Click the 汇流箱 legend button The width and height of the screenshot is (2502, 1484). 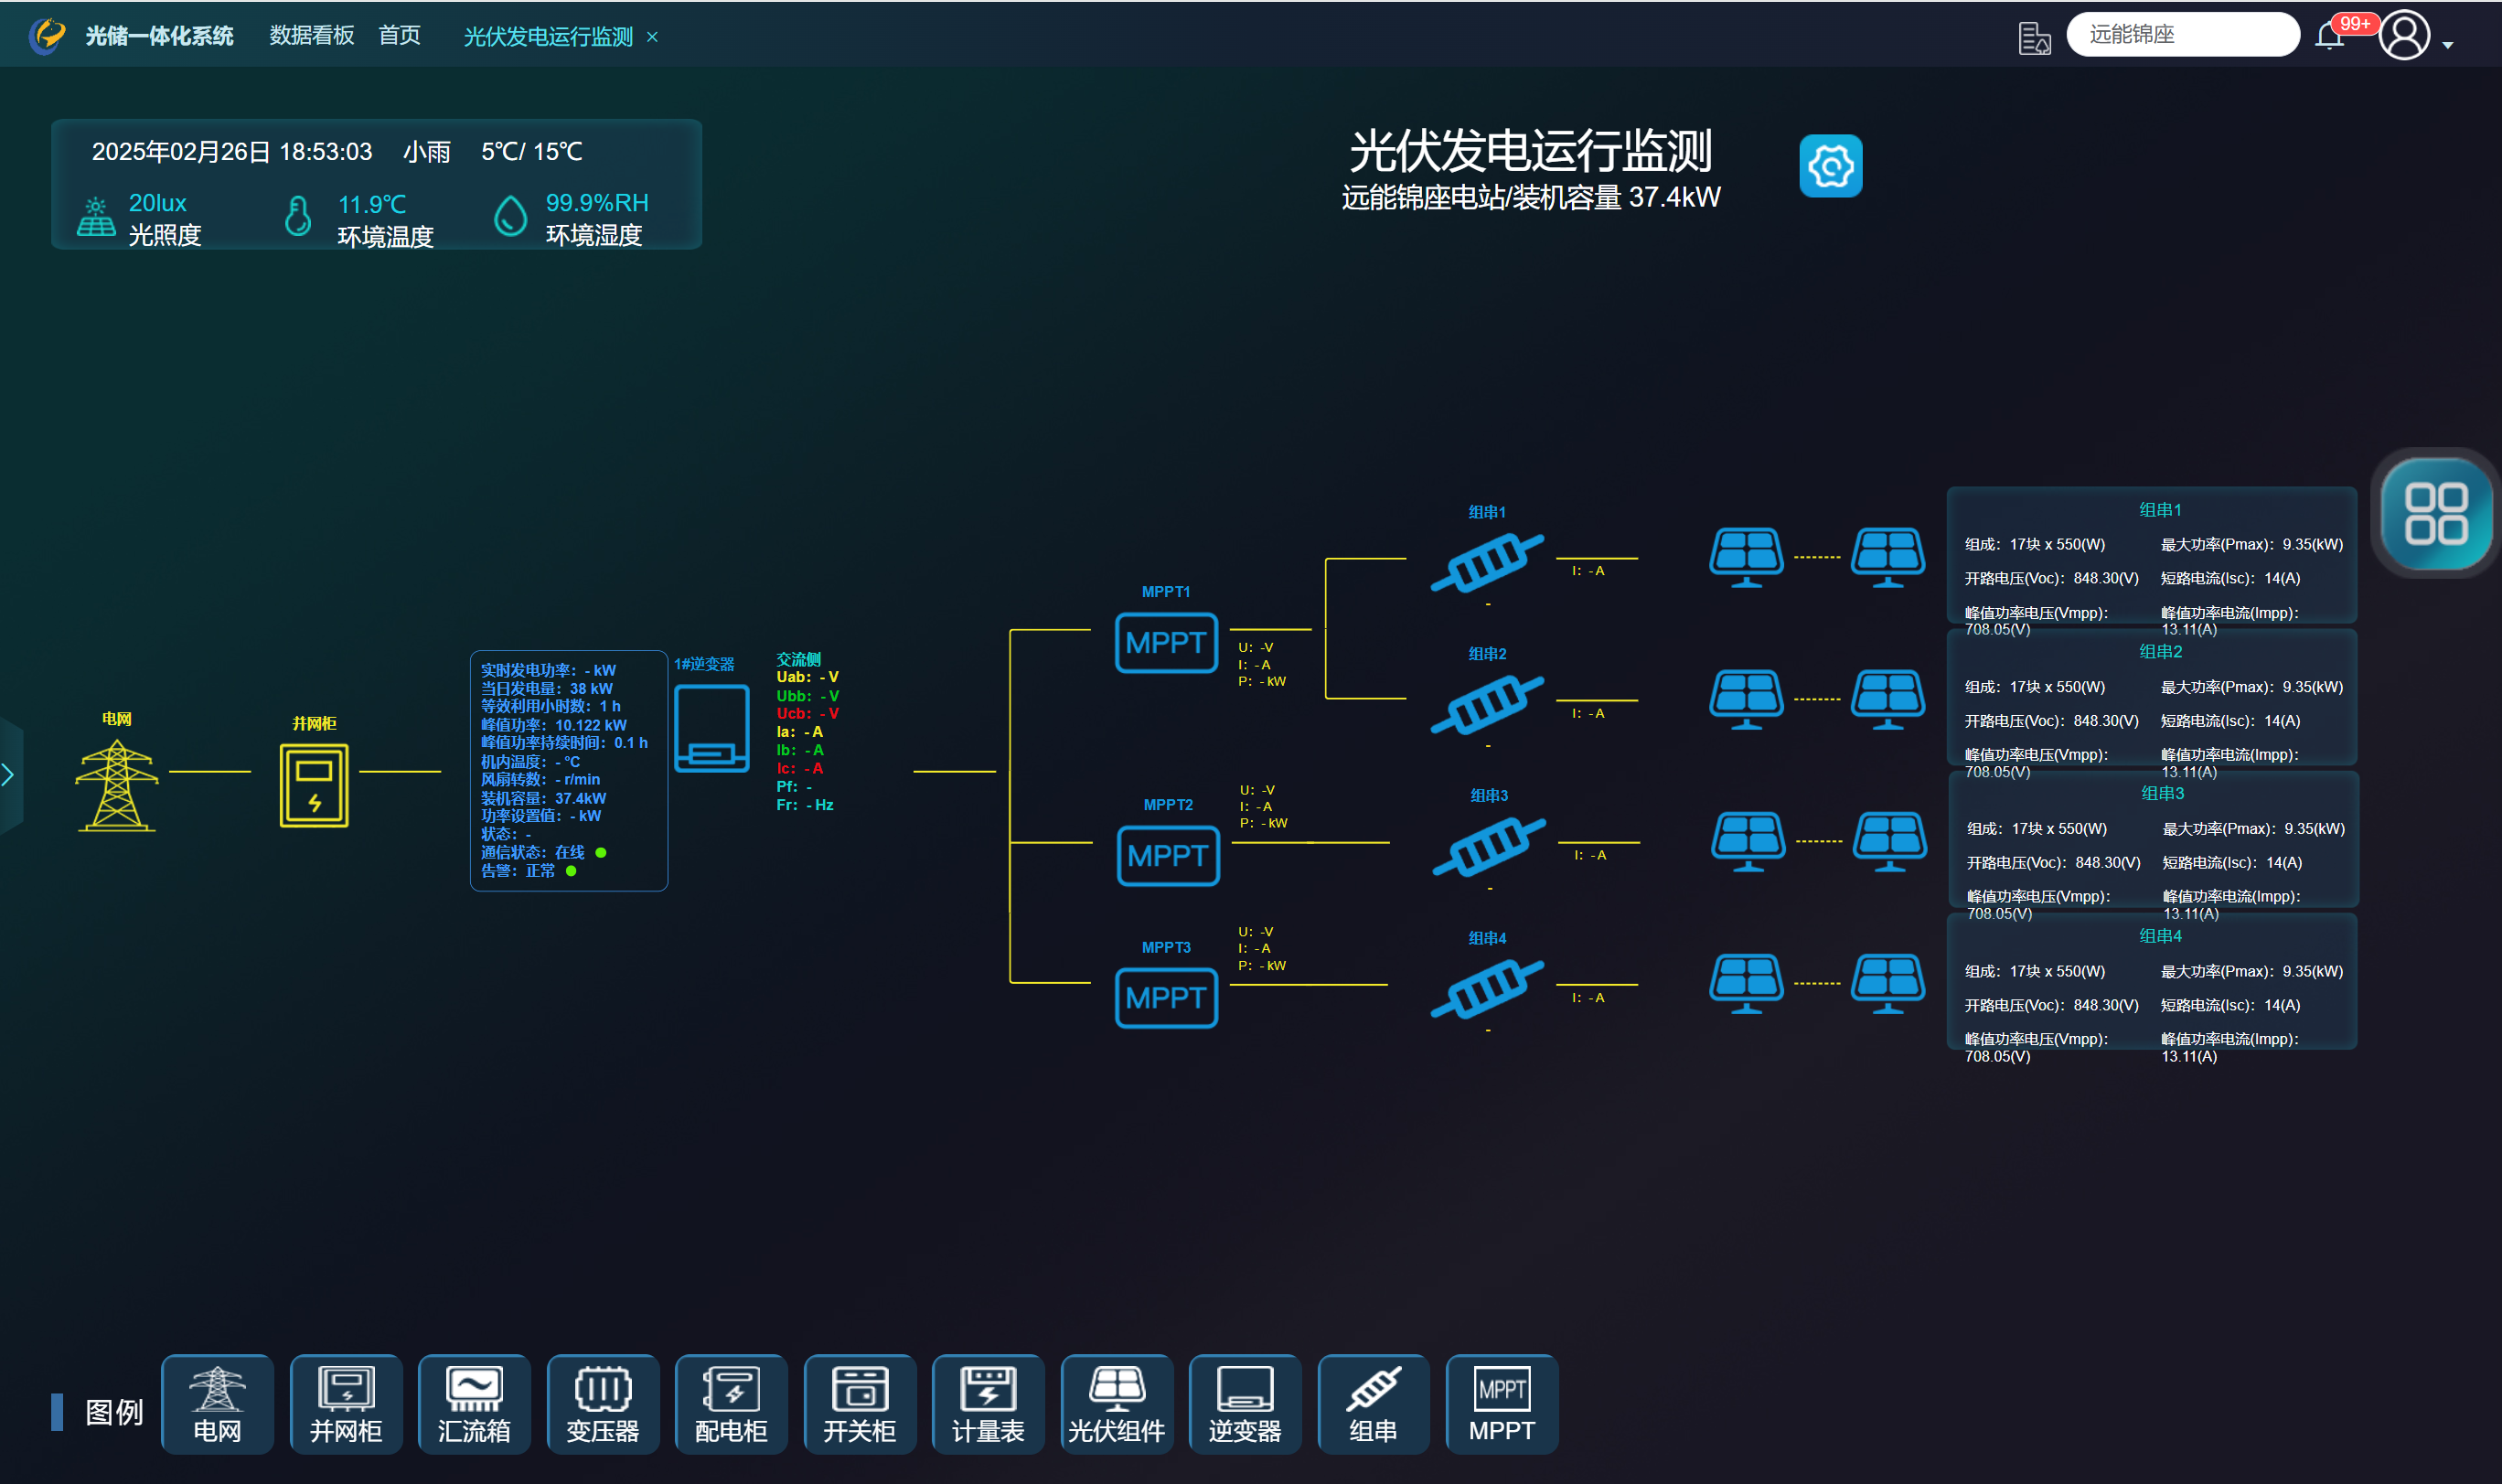474,1404
